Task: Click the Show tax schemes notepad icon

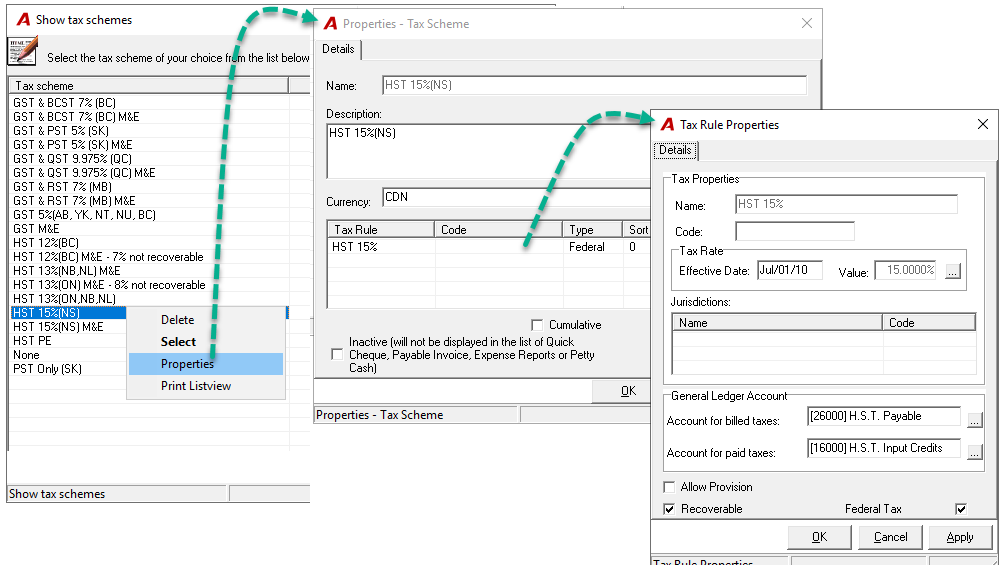Action: (22, 51)
